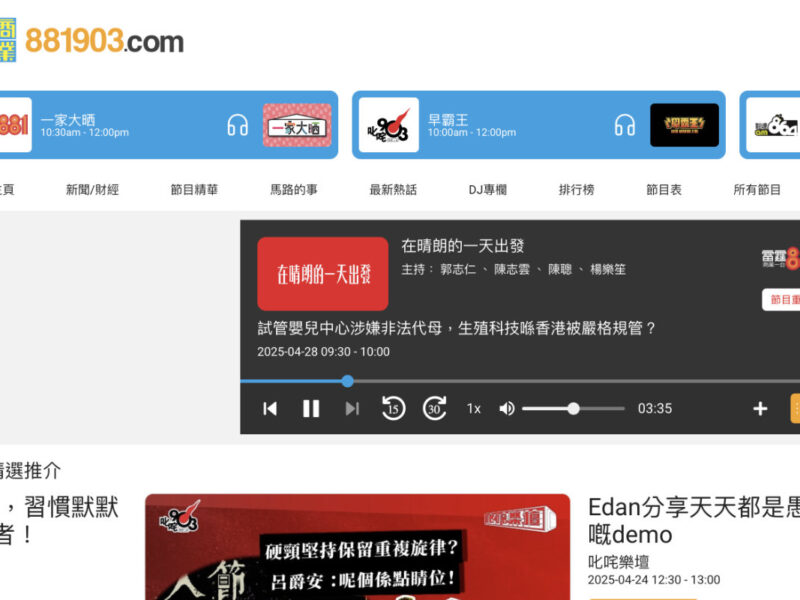Open the DJ專欄 menu item
Screen dimensions: 800x600
pyautogui.click(x=488, y=189)
